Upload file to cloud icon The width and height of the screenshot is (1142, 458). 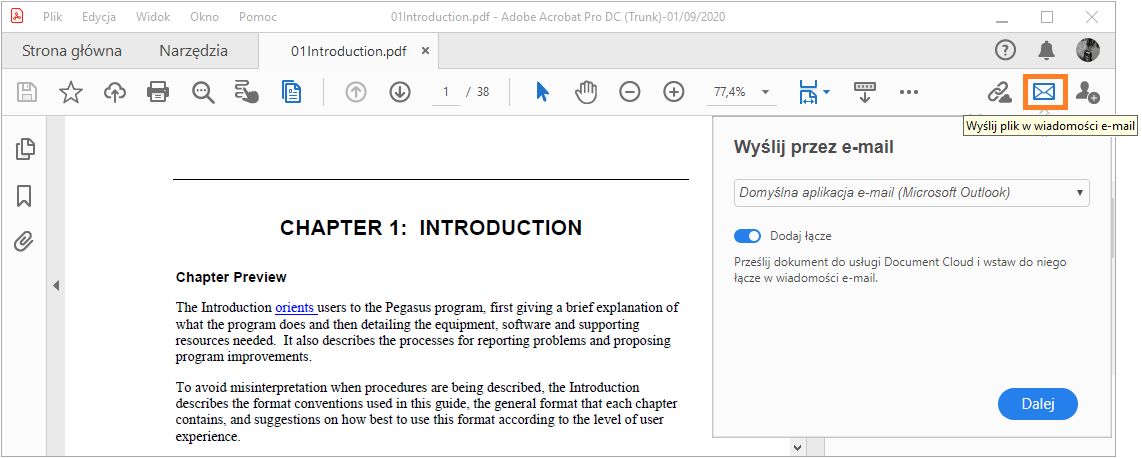(x=114, y=92)
